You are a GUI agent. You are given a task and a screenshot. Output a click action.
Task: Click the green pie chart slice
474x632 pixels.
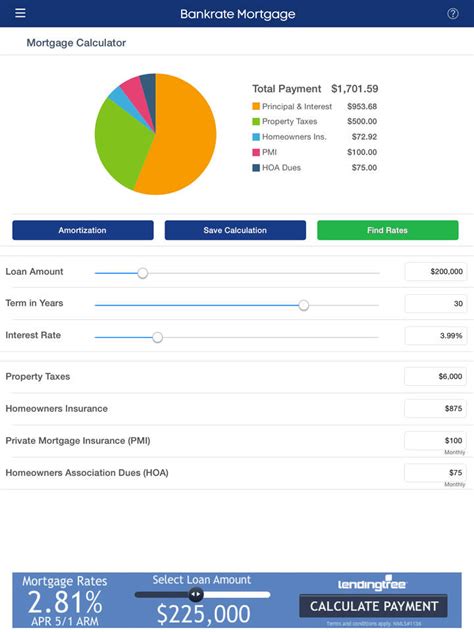coord(121,145)
